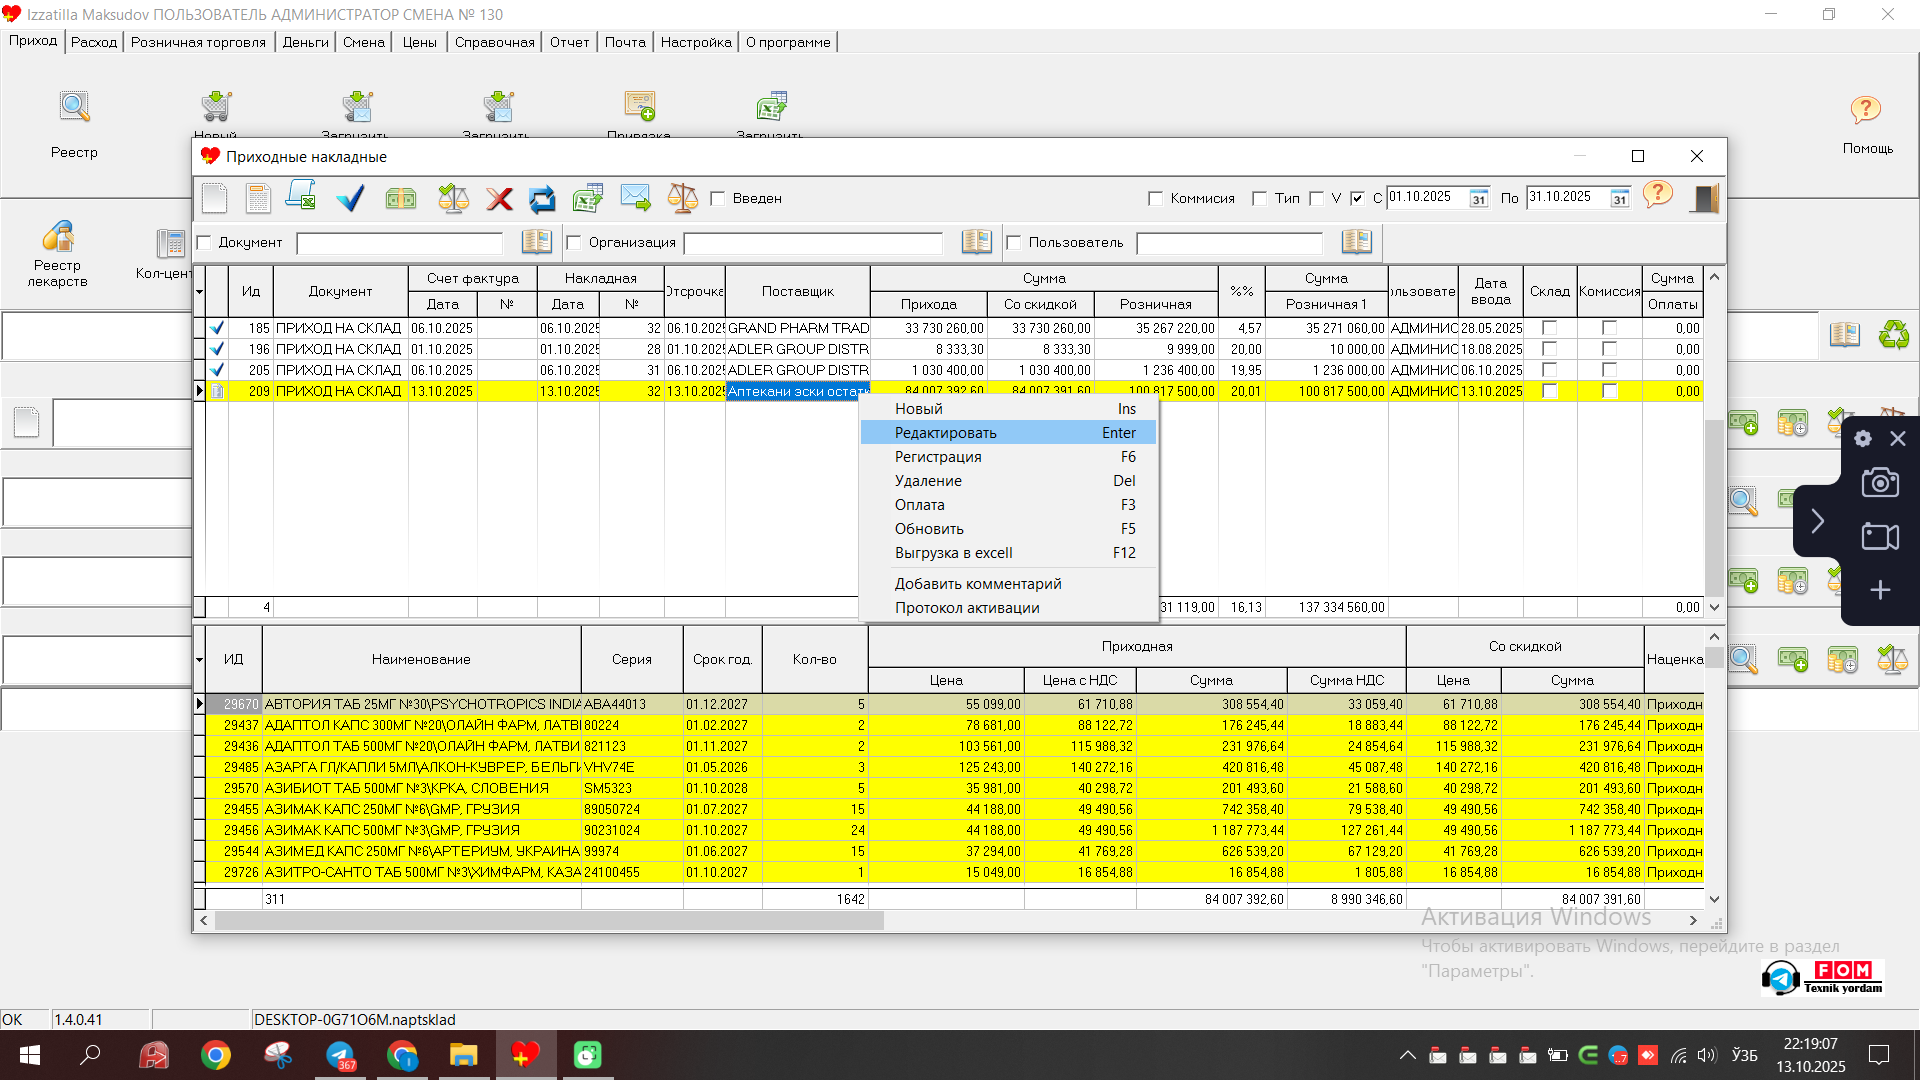Open the Документ lookup book button

536,242
